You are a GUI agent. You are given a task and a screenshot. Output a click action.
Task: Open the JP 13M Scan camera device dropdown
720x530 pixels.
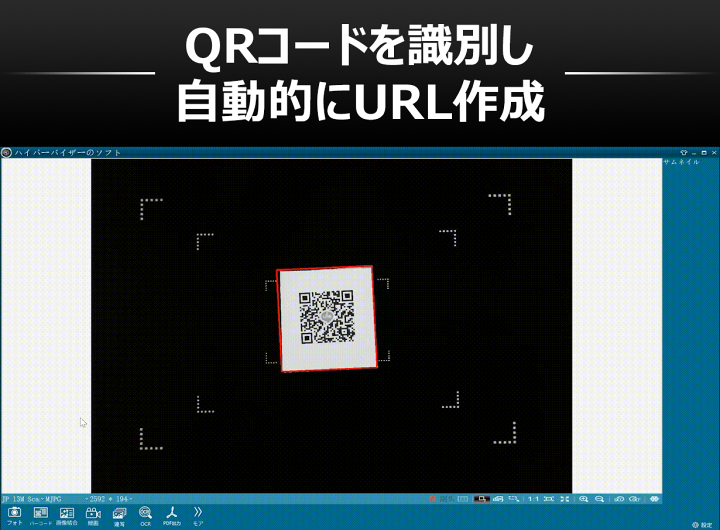click(x=21, y=499)
